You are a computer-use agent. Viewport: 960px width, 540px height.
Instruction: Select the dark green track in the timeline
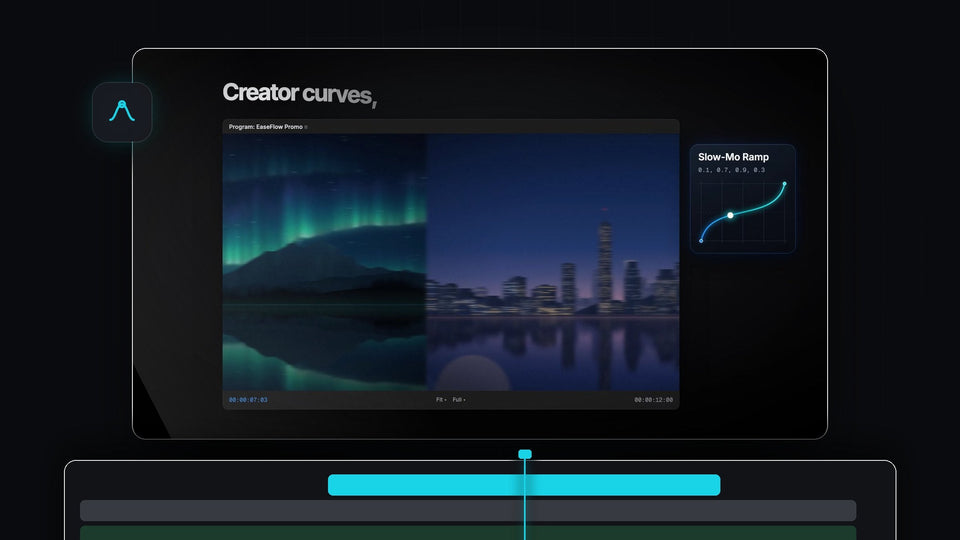(468, 533)
